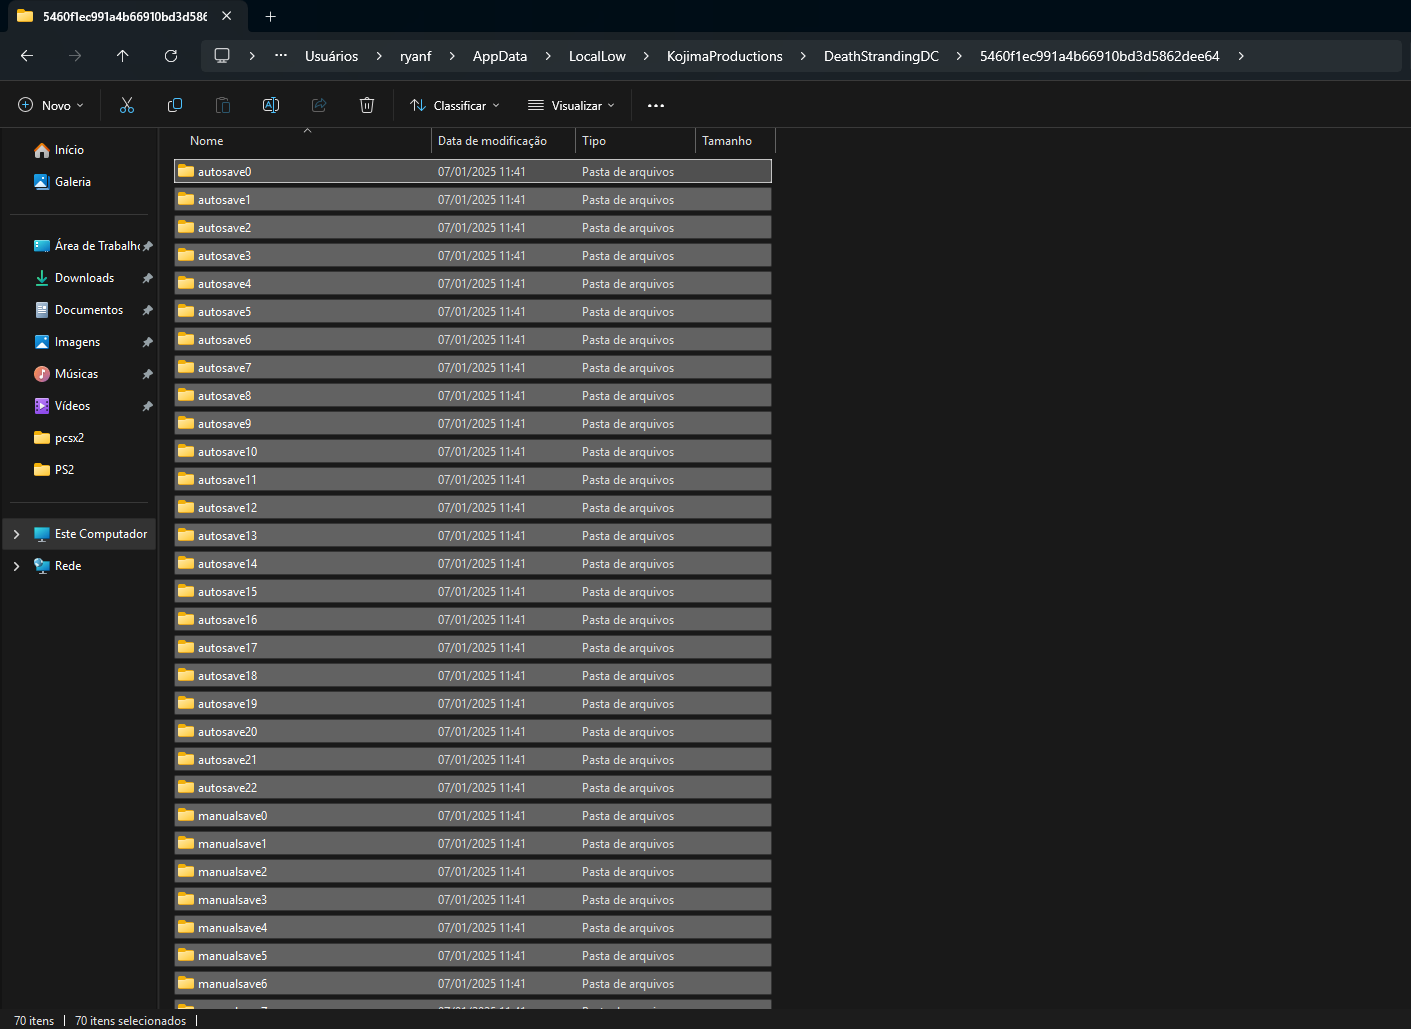The height and width of the screenshot is (1029, 1411).
Task: Select the autosave17 folder
Action: pyautogui.click(x=473, y=648)
